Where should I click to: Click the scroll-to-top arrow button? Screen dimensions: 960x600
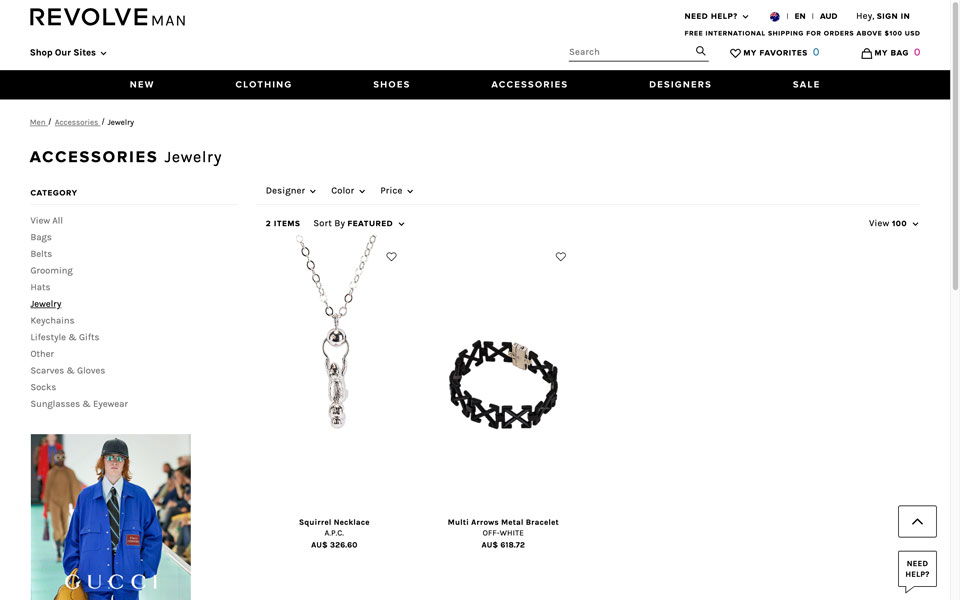[x=917, y=522]
